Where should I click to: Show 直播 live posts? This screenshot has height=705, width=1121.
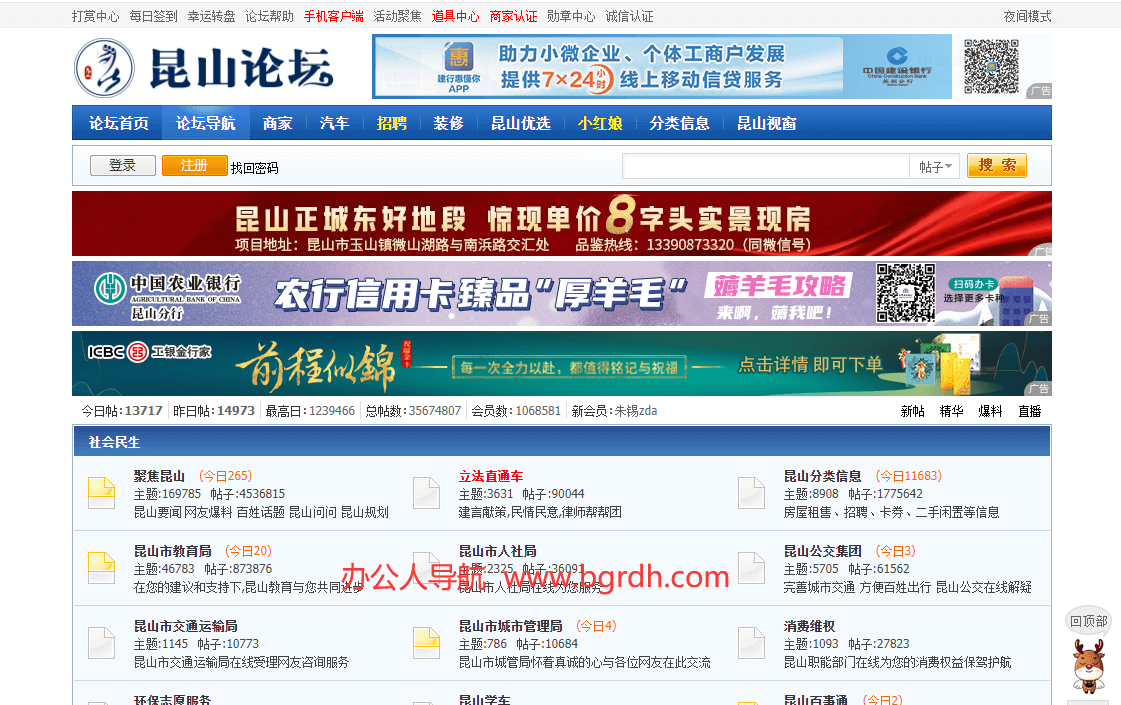[1029, 411]
